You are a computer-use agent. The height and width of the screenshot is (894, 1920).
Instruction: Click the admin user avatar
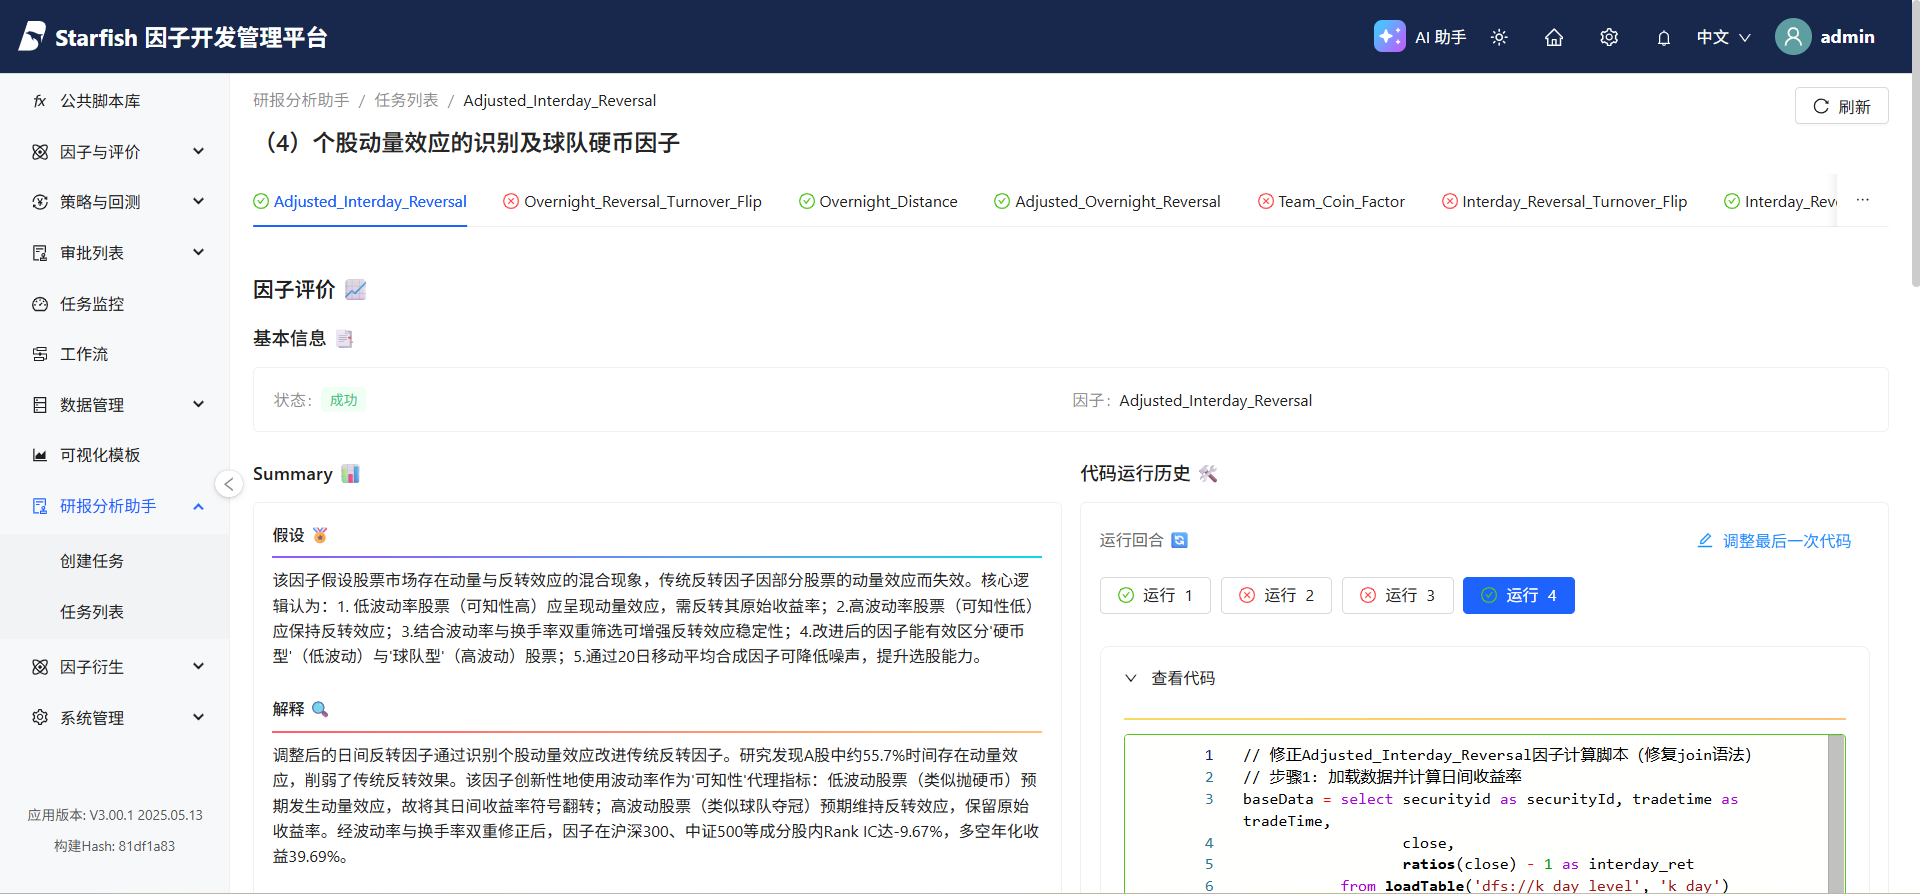(x=1792, y=37)
